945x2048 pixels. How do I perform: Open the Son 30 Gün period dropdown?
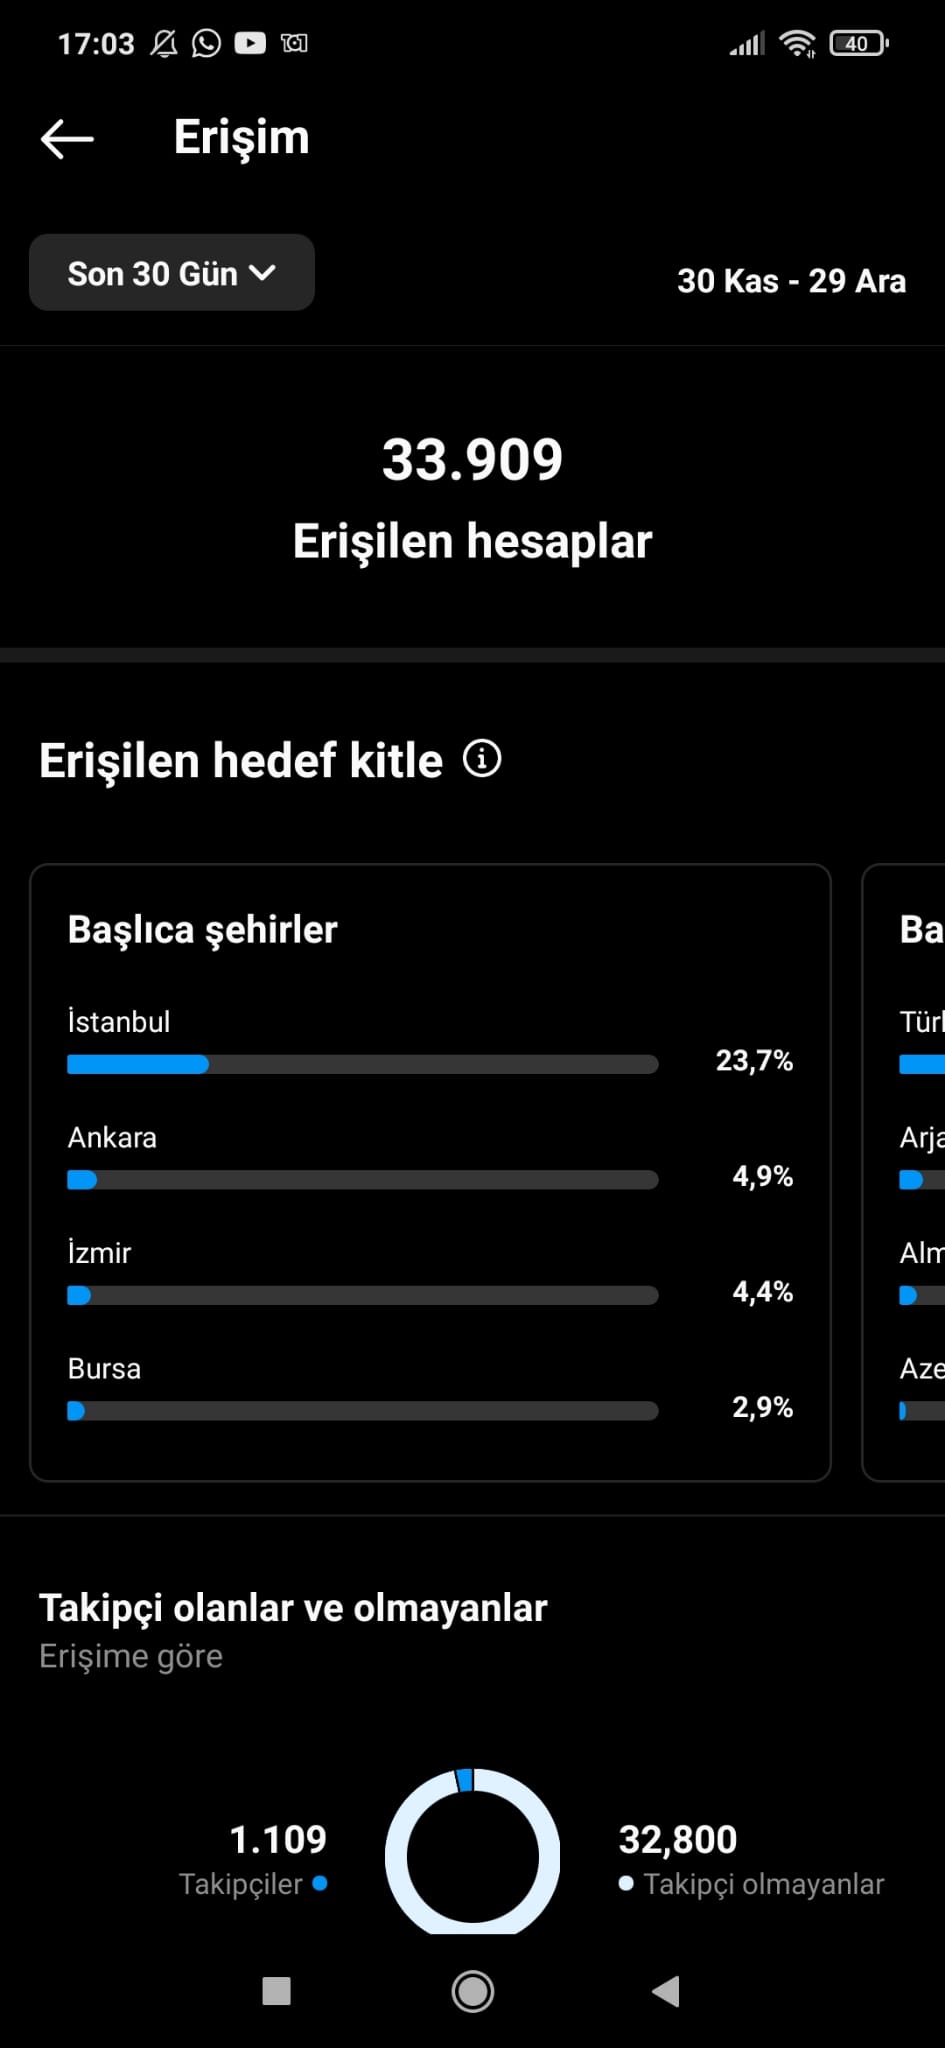pos(172,272)
